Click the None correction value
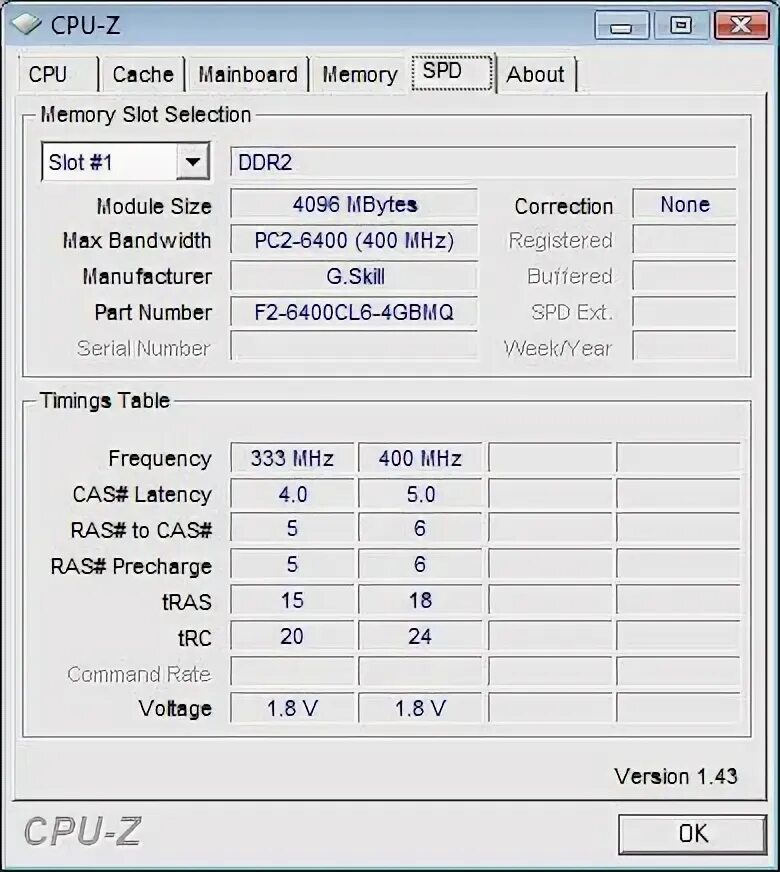The width and height of the screenshot is (780, 872). (685, 204)
